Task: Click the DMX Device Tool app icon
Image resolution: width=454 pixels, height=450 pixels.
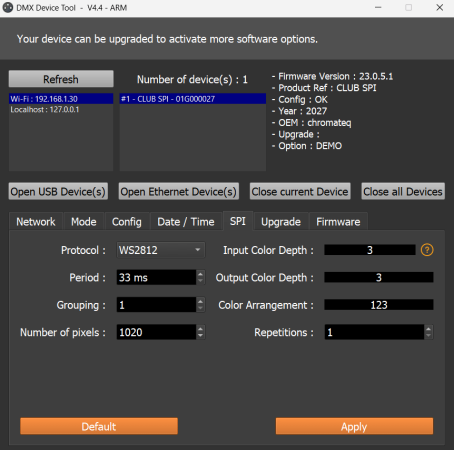Action: click(8, 7)
